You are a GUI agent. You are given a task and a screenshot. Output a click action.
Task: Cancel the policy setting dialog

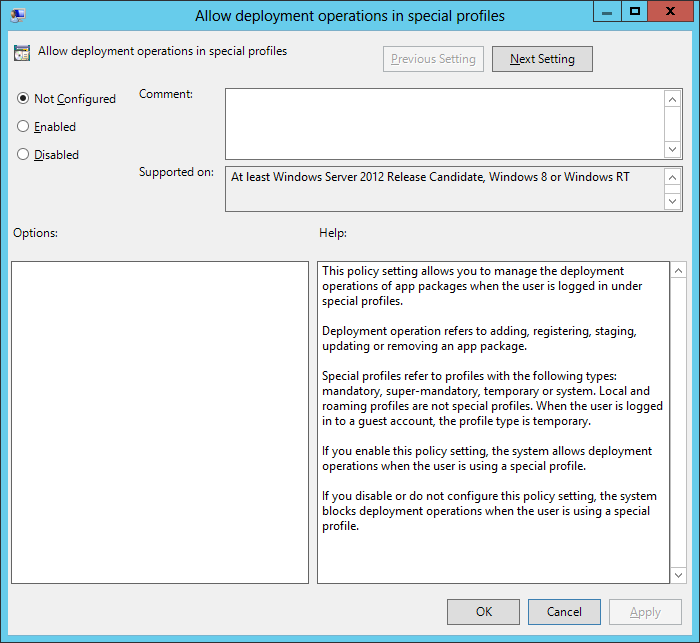click(x=564, y=612)
